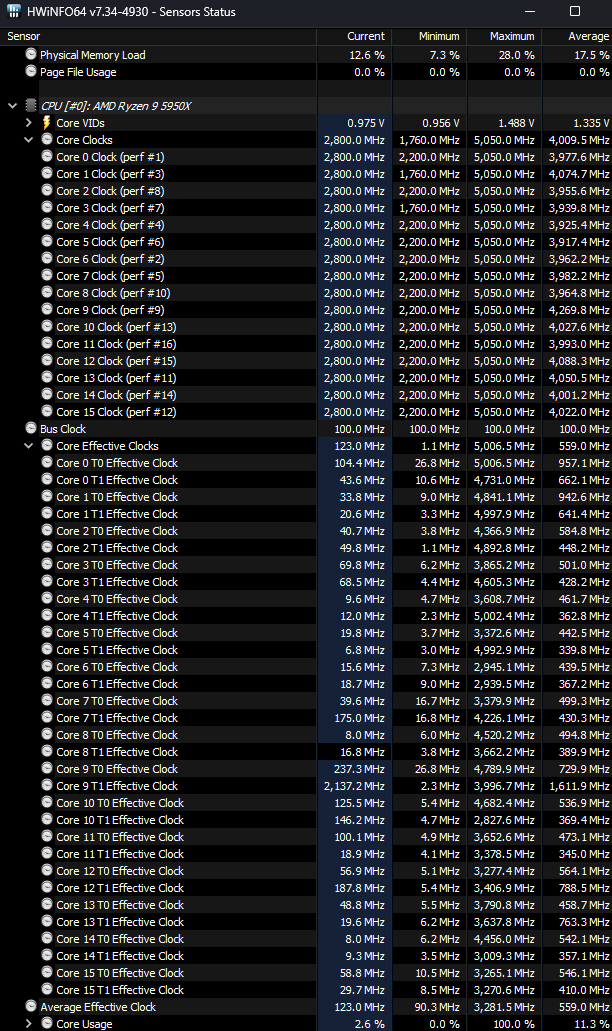This screenshot has height=1031, width=612.
Task: Click the icon beside Core 6 Clock (perf #2)
Action: (x=47, y=258)
